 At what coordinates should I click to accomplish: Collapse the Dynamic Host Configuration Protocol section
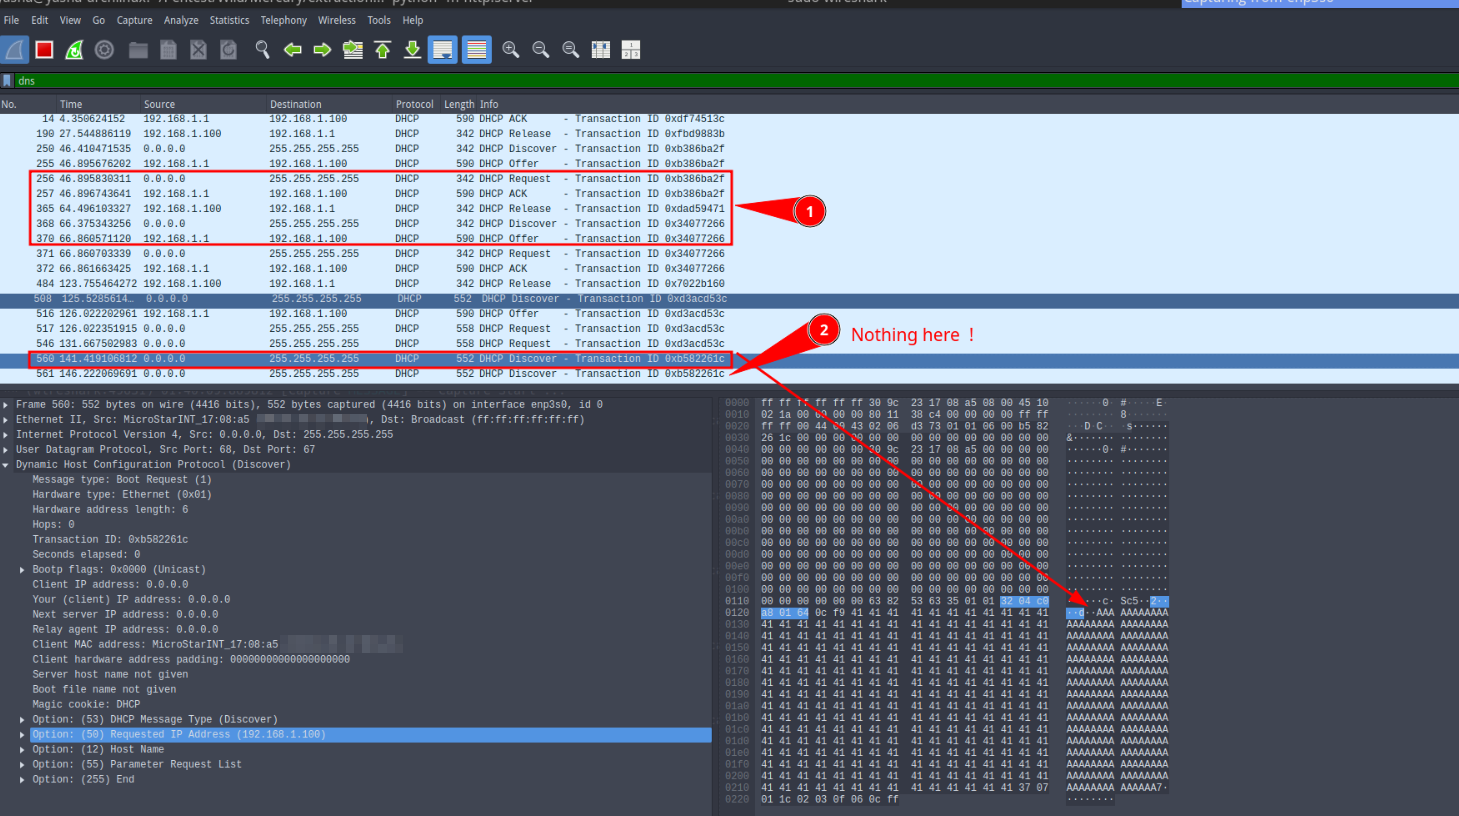click(7, 465)
